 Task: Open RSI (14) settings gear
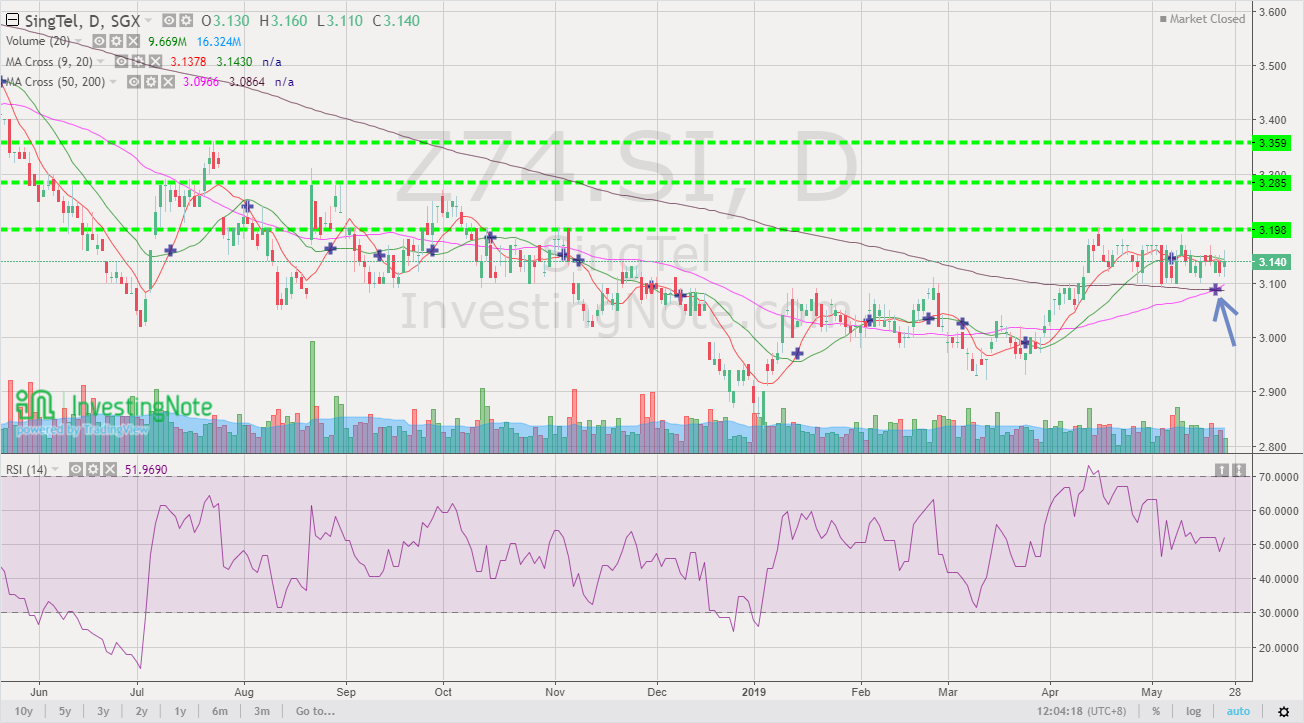point(93,469)
